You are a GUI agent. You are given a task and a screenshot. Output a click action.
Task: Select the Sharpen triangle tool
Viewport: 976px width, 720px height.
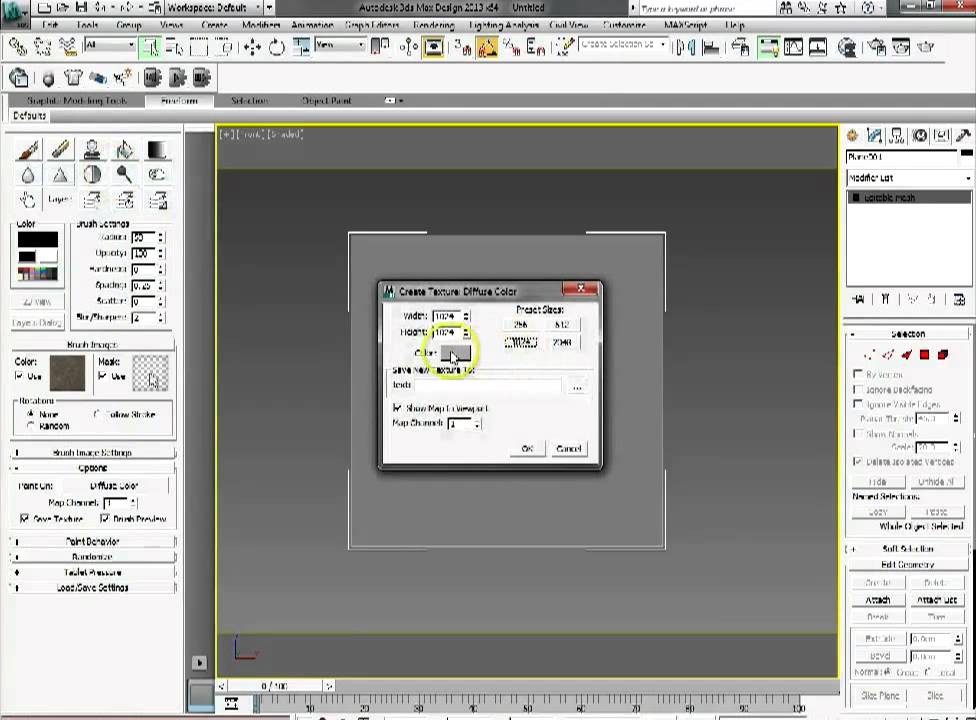(x=60, y=175)
